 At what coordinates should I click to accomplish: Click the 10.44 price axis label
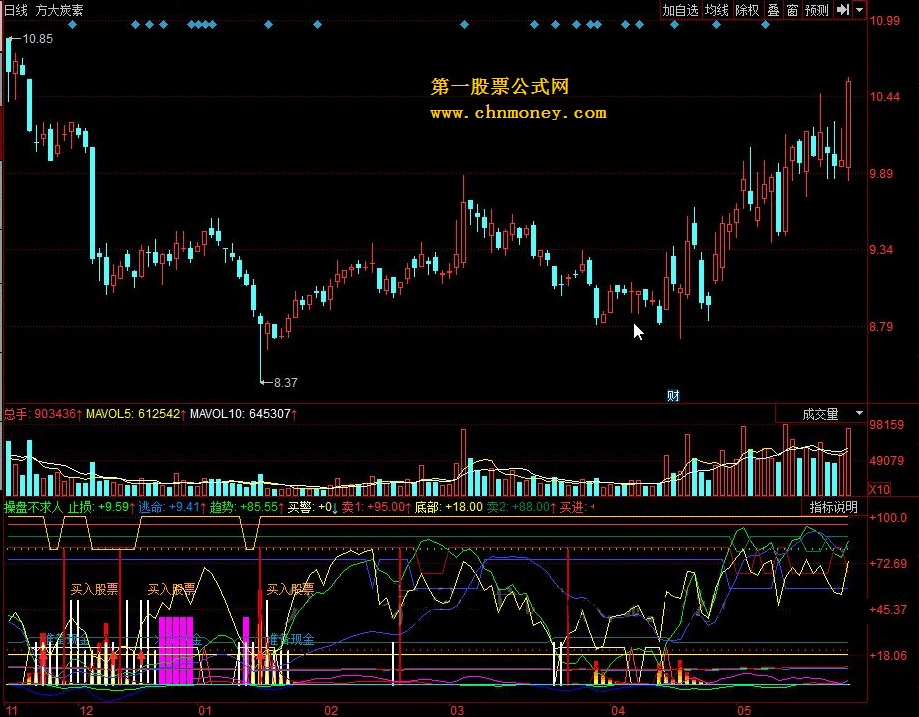884,97
